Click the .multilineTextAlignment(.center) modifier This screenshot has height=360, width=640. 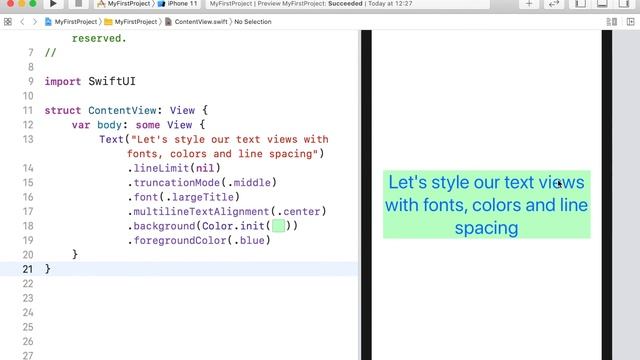[227, 211]
